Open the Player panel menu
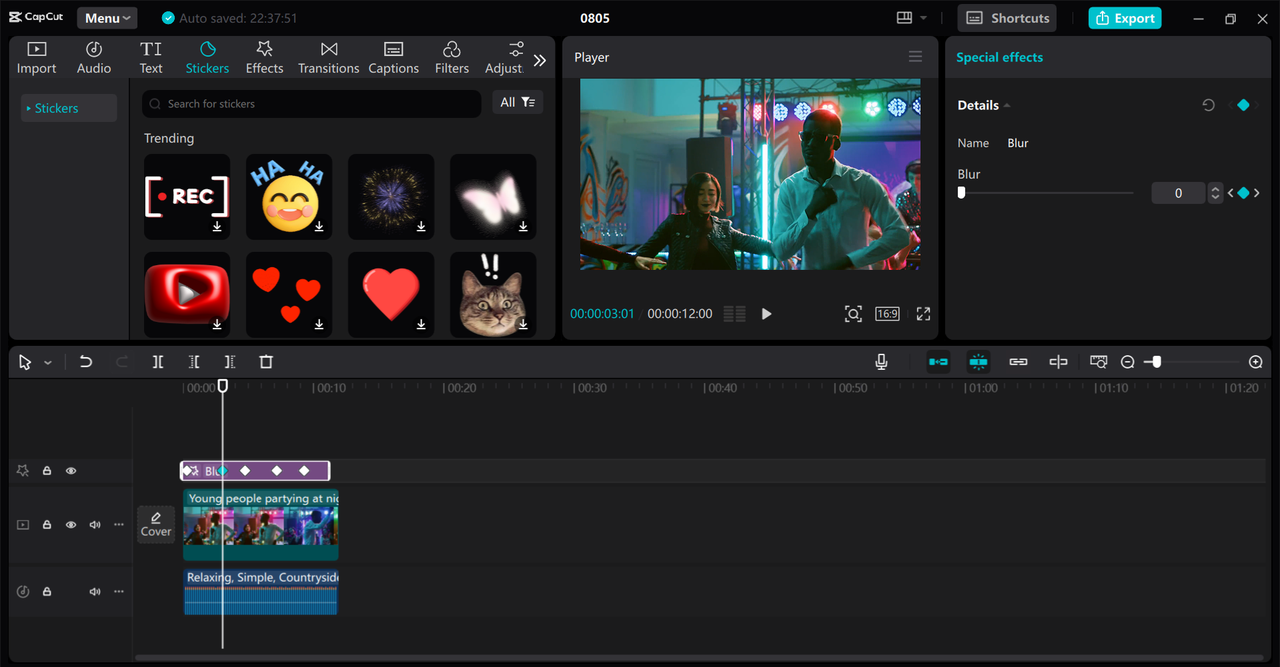 [915, 57]
